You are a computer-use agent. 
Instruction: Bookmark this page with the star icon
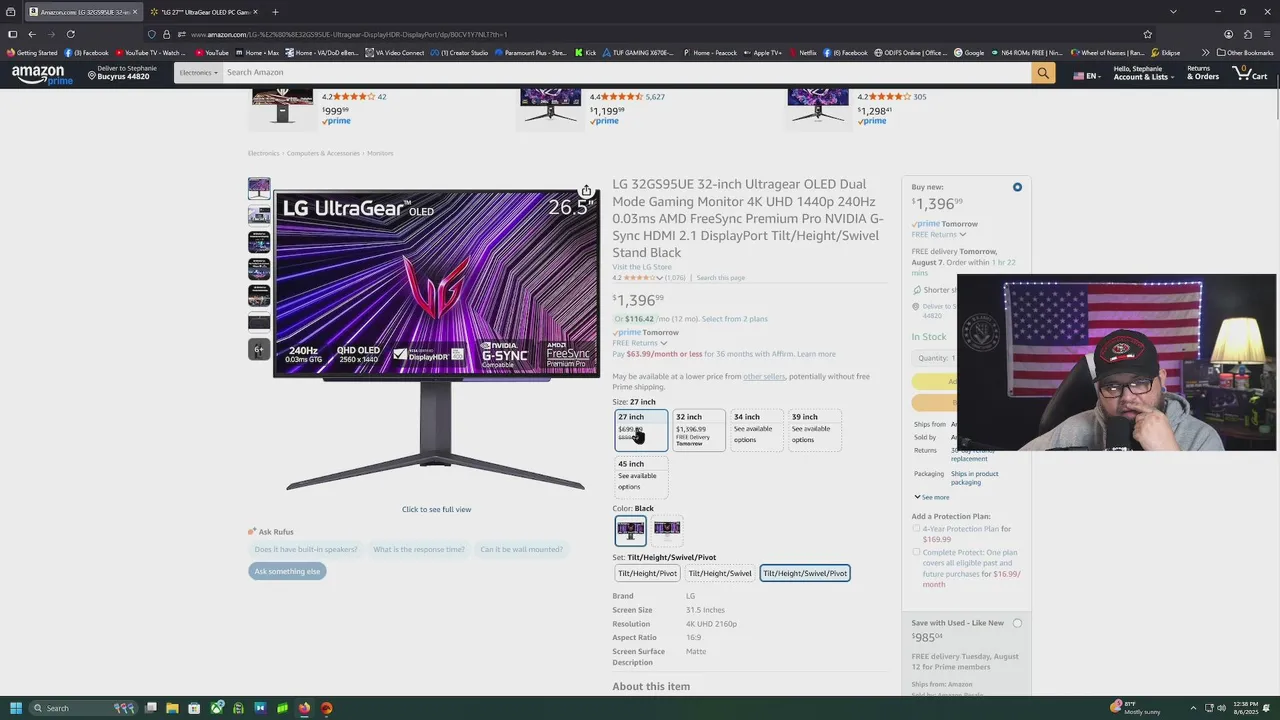[x=1147, y=34]
